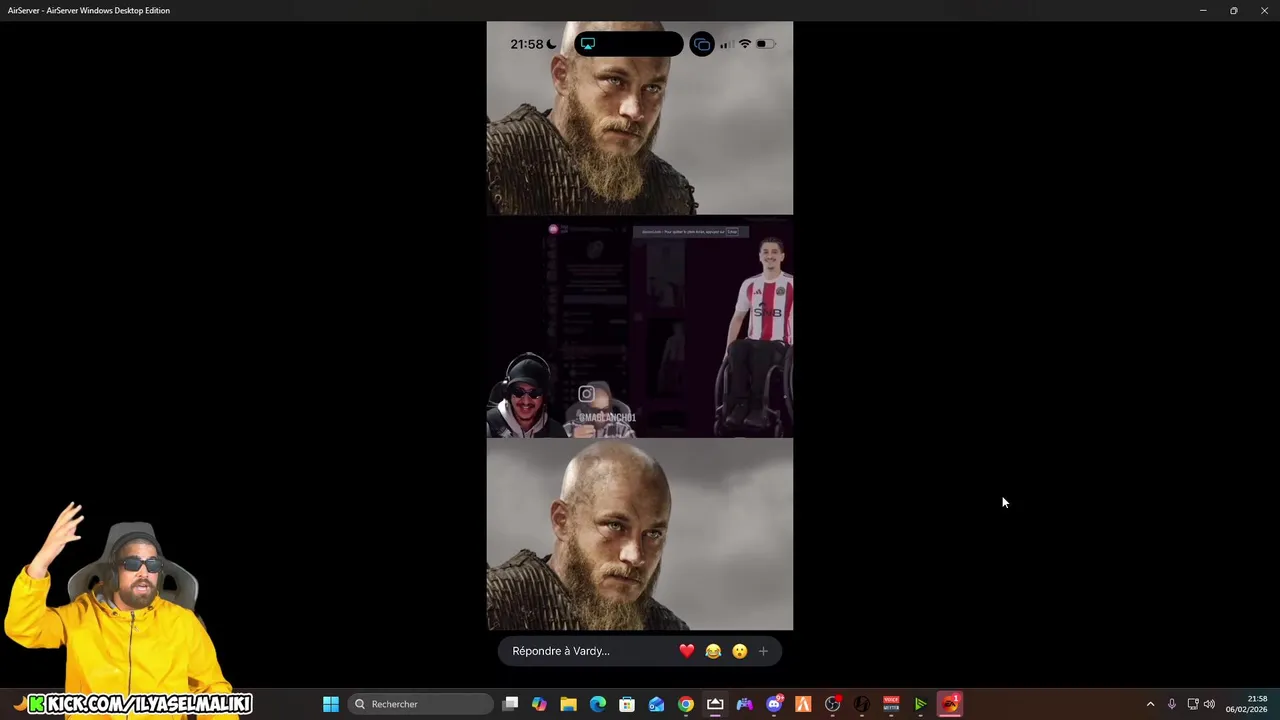This screenshot has height=720, width=1280.
Task: Open Microsoft Store from the taskbar
Action: (x=627, y=704)
